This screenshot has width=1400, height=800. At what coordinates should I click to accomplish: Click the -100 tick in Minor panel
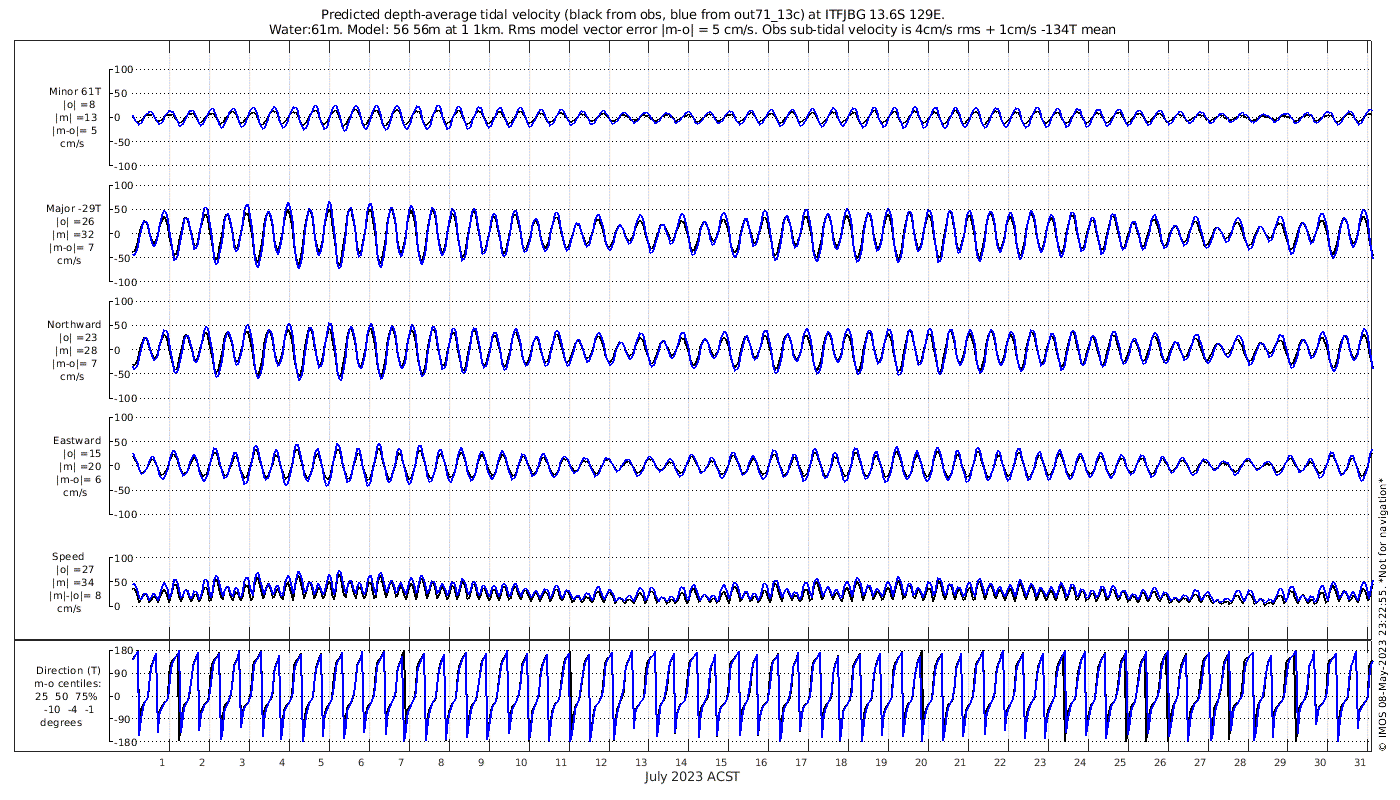[x=122, y=166]
